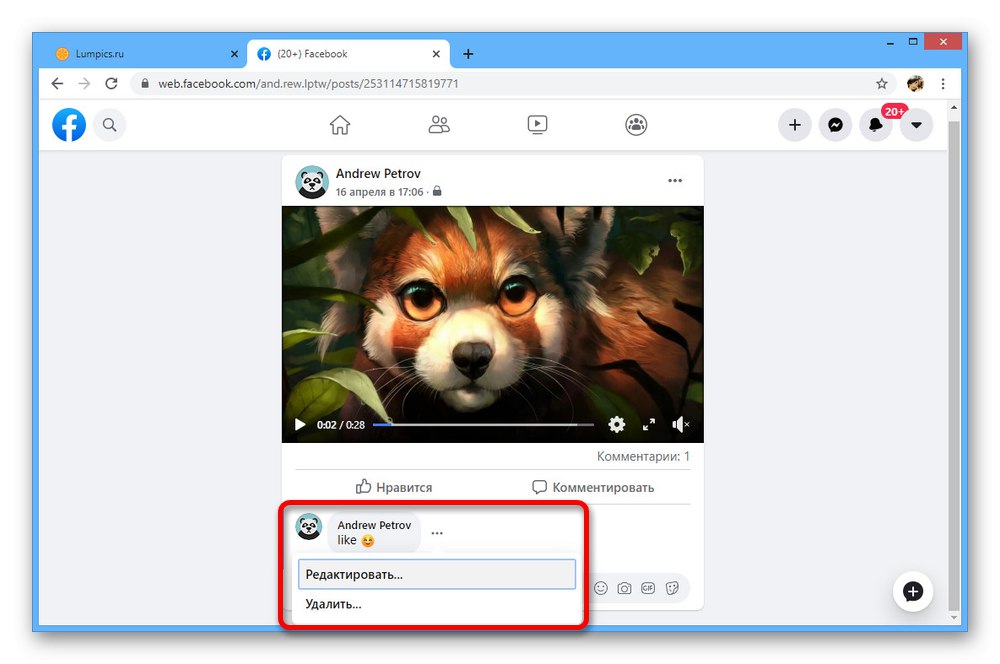Add a sticker to the comment
The width and height of the screenshot is (1000, 664).
point(672,588)
